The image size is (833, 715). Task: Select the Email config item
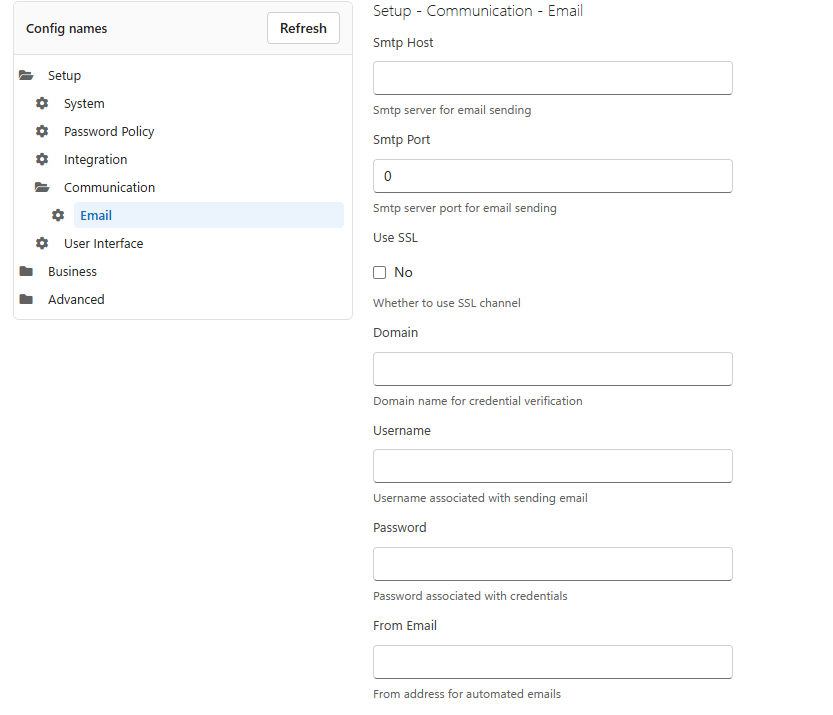click(209, 215)
